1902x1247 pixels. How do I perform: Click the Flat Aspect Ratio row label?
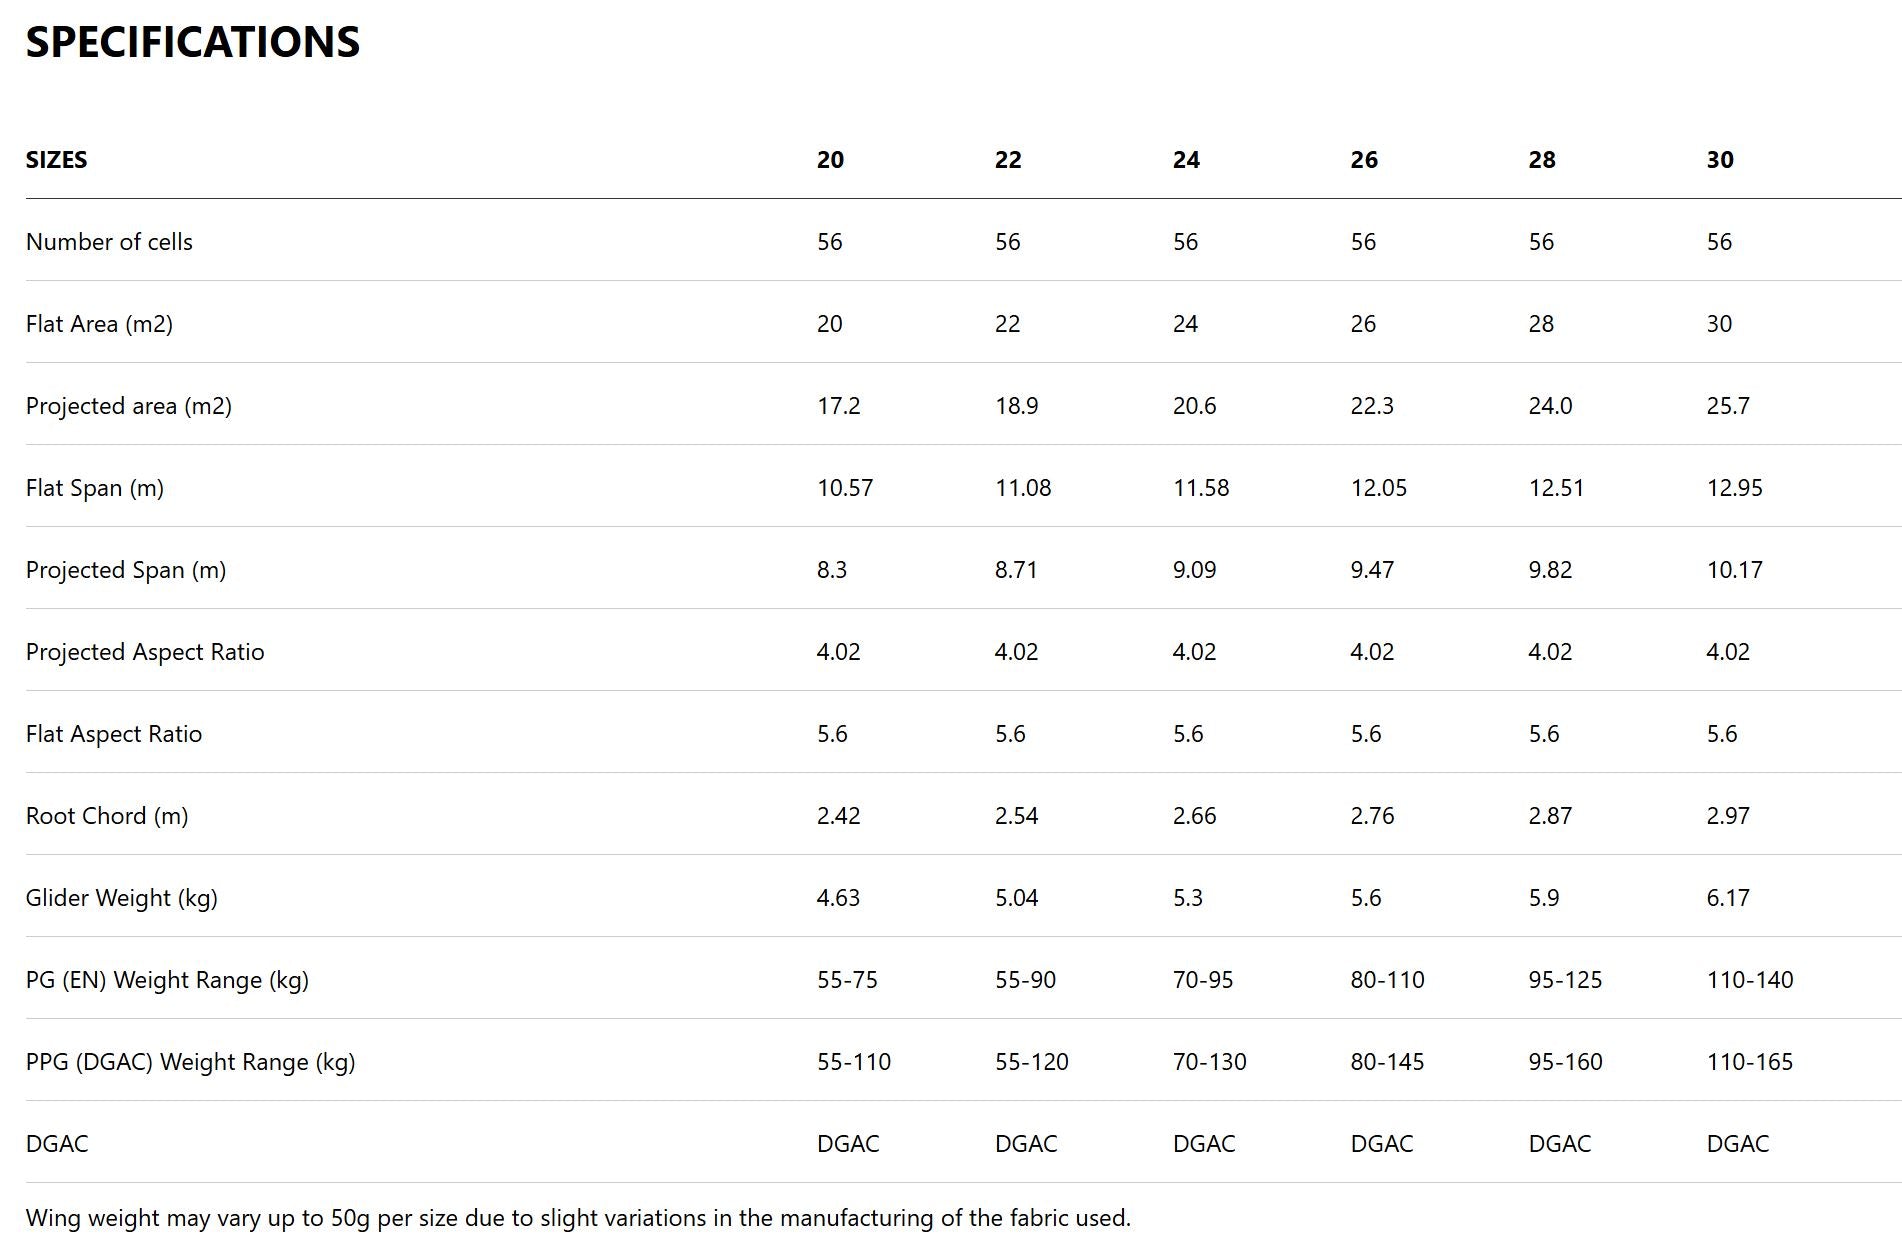114,734
